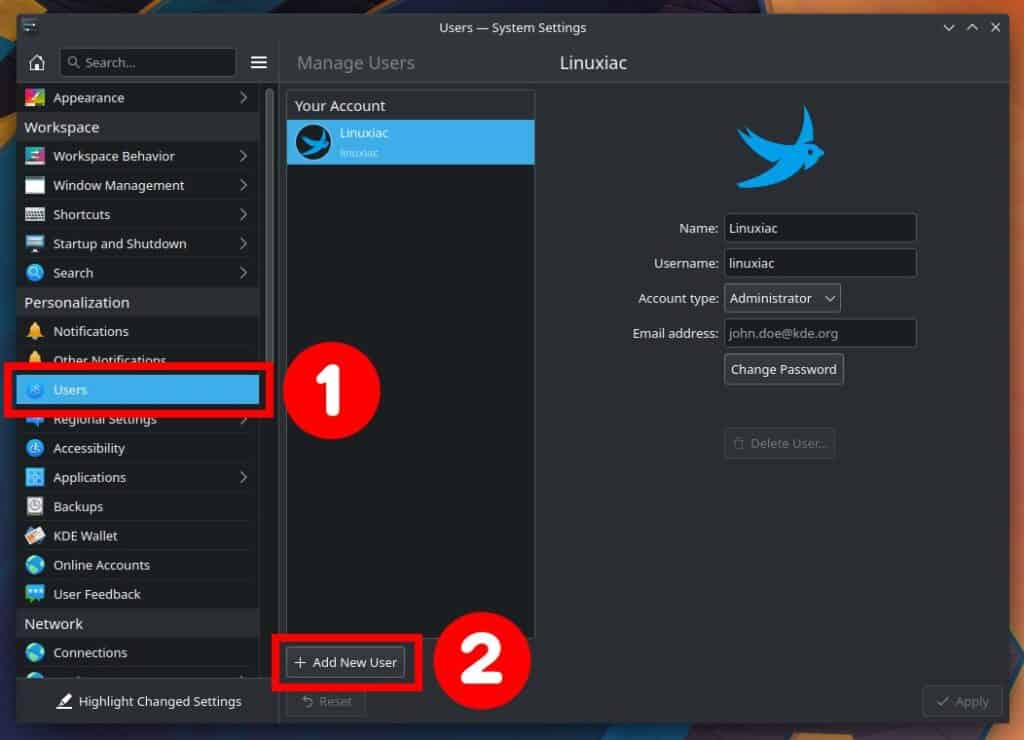
Task: Click into the Username text field
Action: pyautogui.click(x=820, y=263)
